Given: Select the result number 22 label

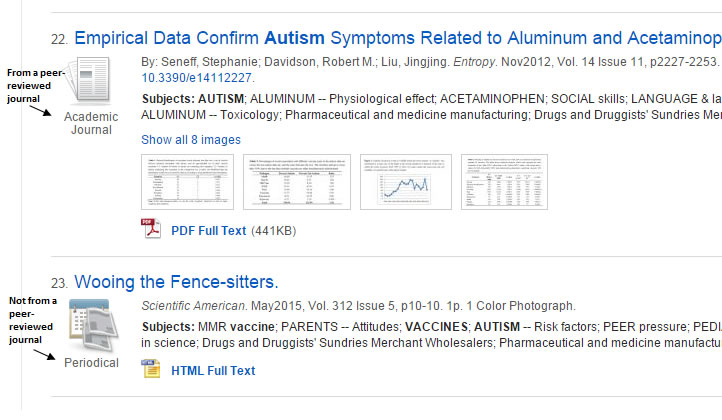Looking at the screenshot, I should 59,40.
